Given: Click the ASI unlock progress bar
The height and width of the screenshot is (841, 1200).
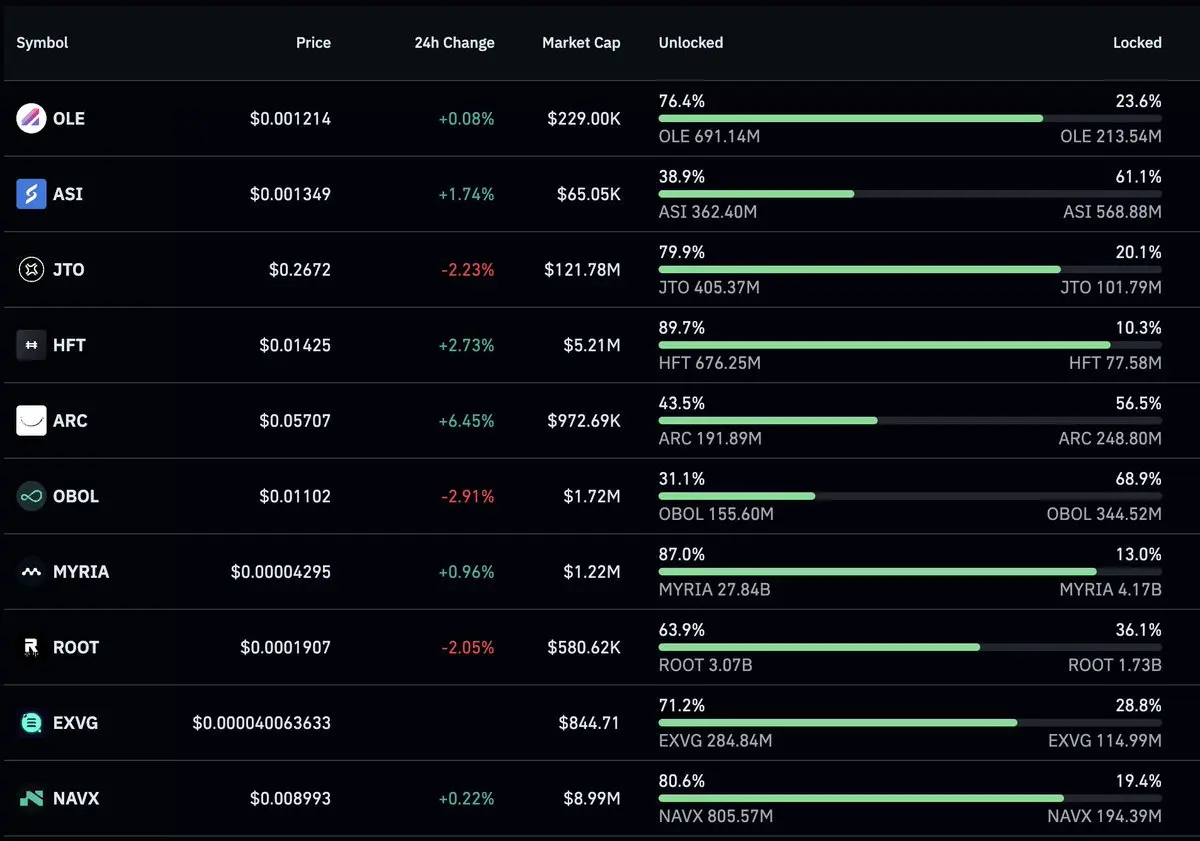Looking at the screenshot, I should 910,194.
